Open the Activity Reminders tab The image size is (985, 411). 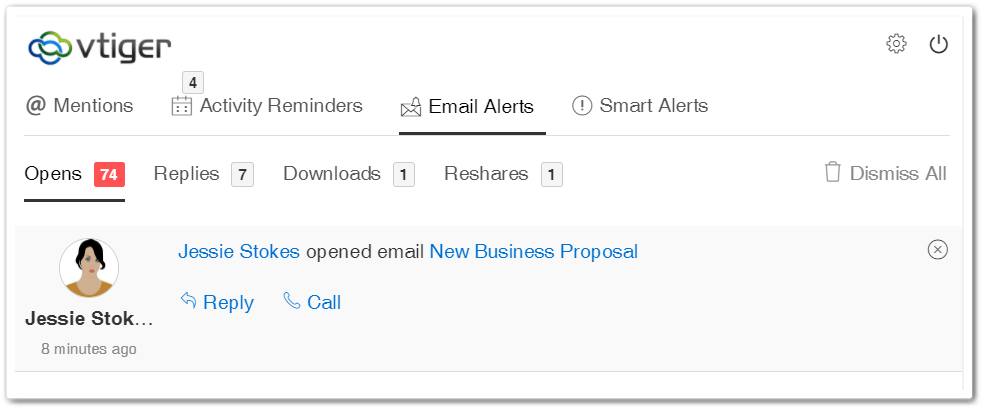coord(267,106)
